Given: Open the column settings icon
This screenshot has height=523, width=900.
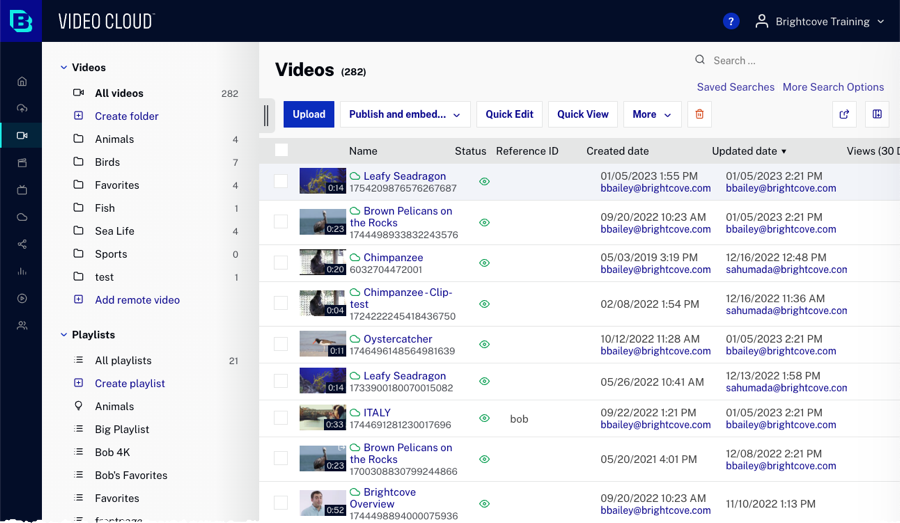Looking at the screenshot, I should pyautogui.click(x=877, y=114).
